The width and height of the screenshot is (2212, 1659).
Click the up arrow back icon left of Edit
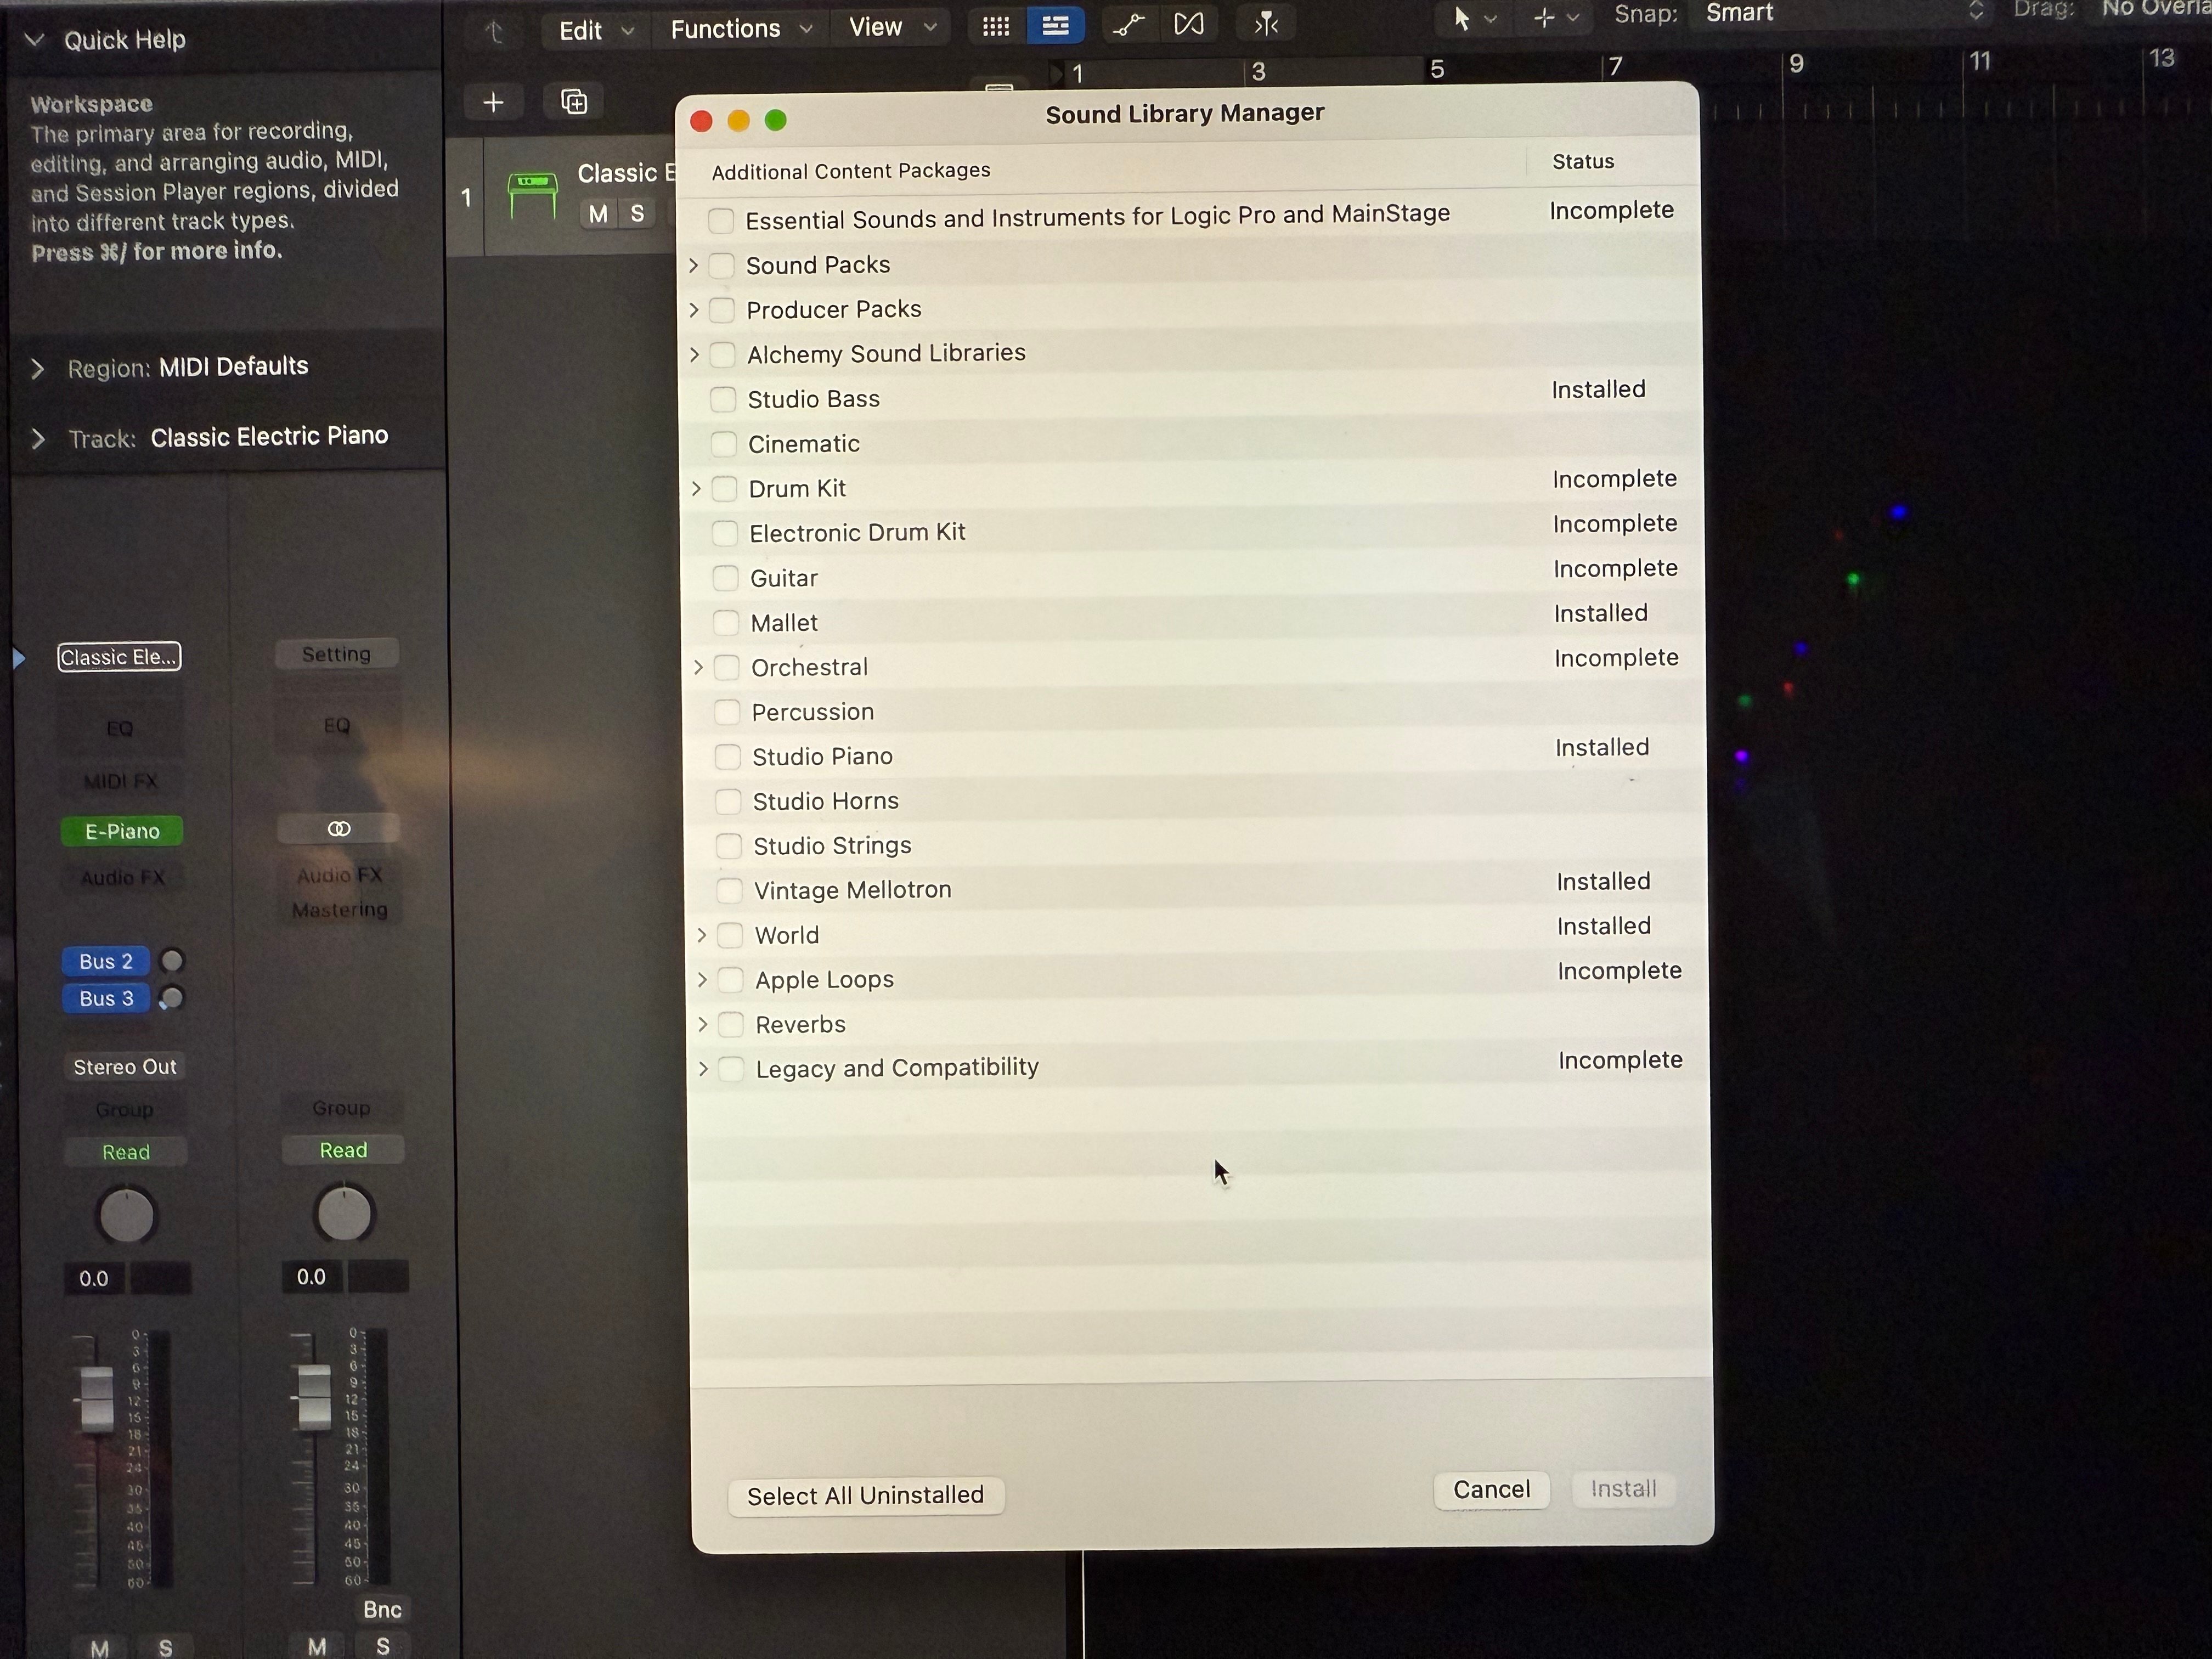click(x=494, y=32)
